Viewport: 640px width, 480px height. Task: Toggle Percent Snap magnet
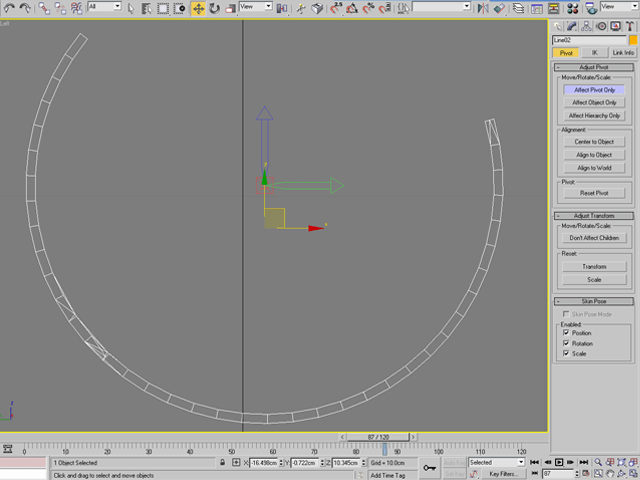click(369, 8)
